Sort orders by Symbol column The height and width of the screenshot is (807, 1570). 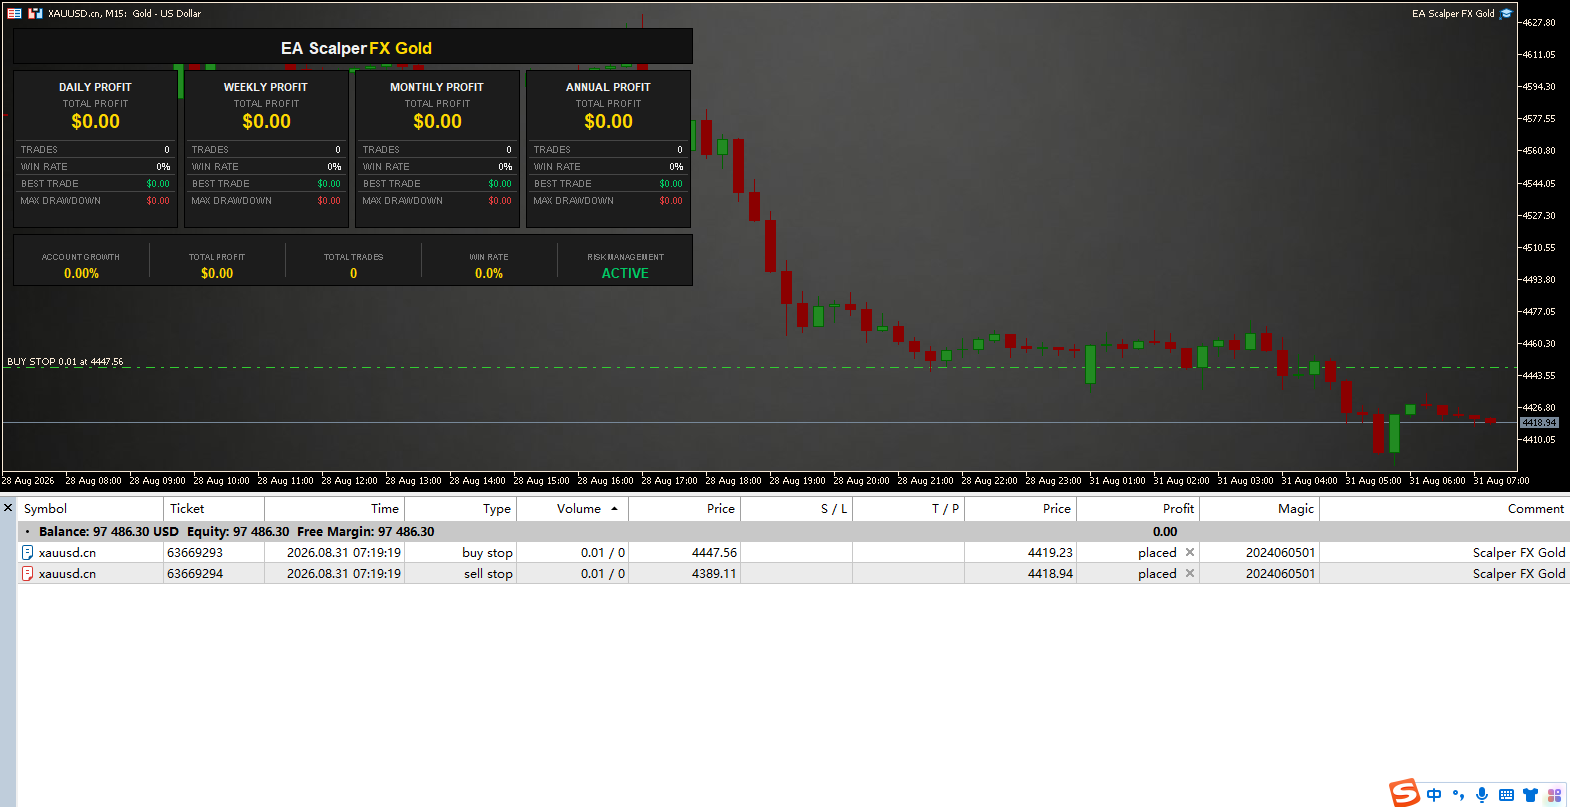coord(90,509)
